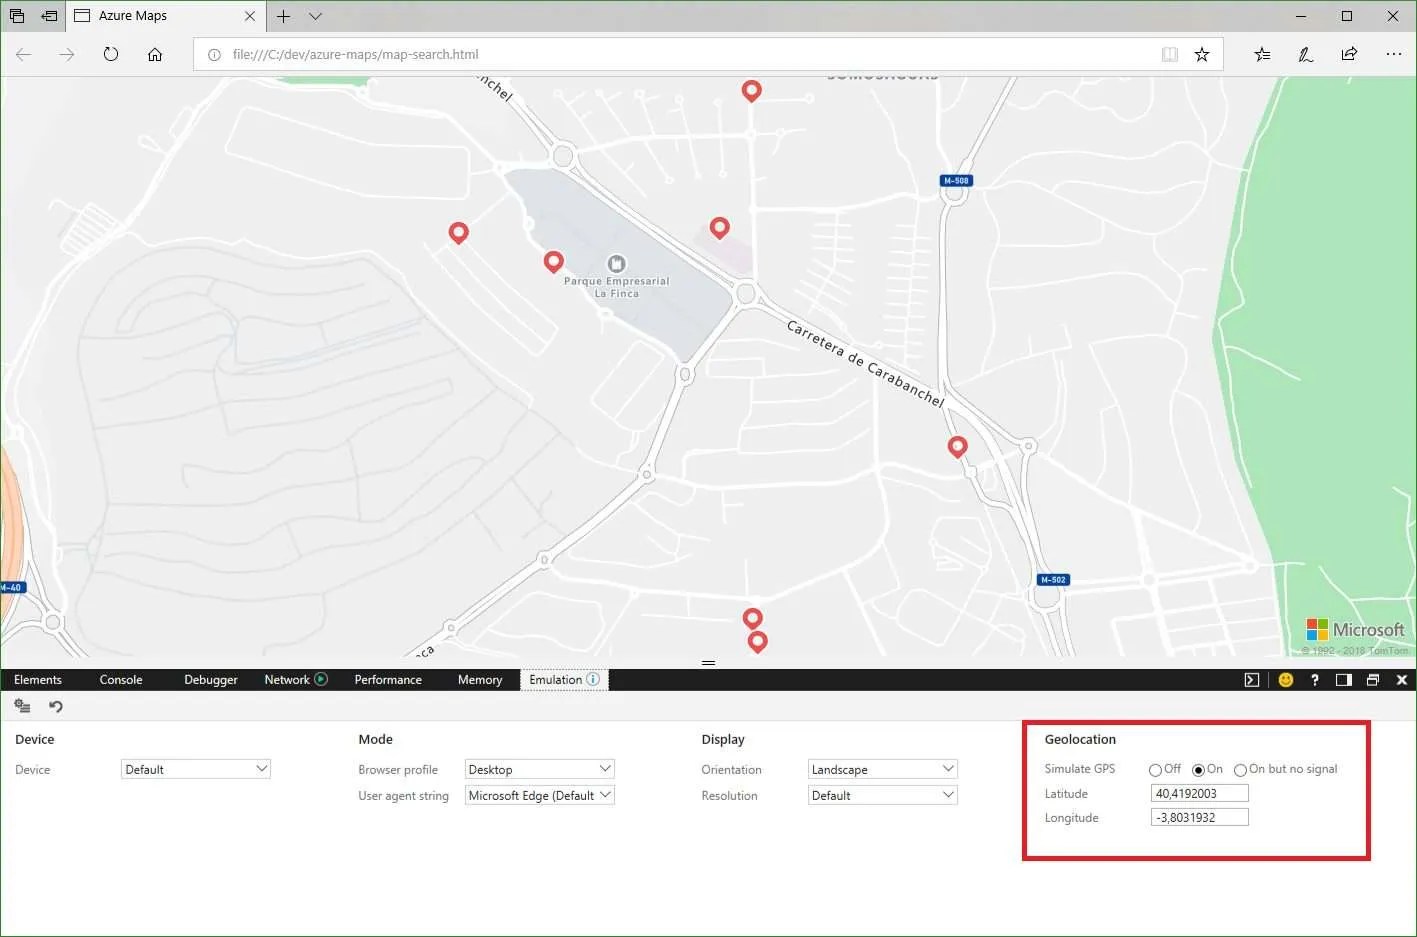The width and height of the screenshot is (1417, 937).
Task: Select the On but no signal option
Action: click(1240, 770)
